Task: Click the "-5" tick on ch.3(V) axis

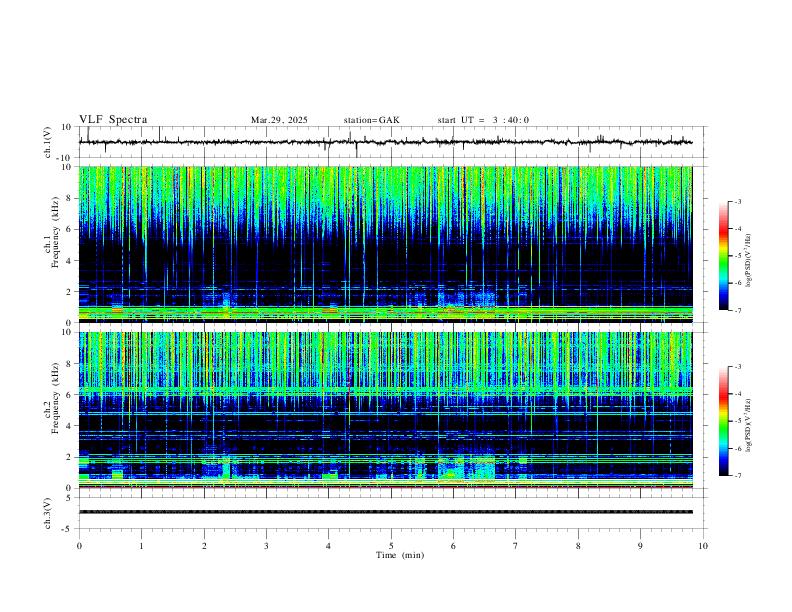Action: [x=68, y=529]
